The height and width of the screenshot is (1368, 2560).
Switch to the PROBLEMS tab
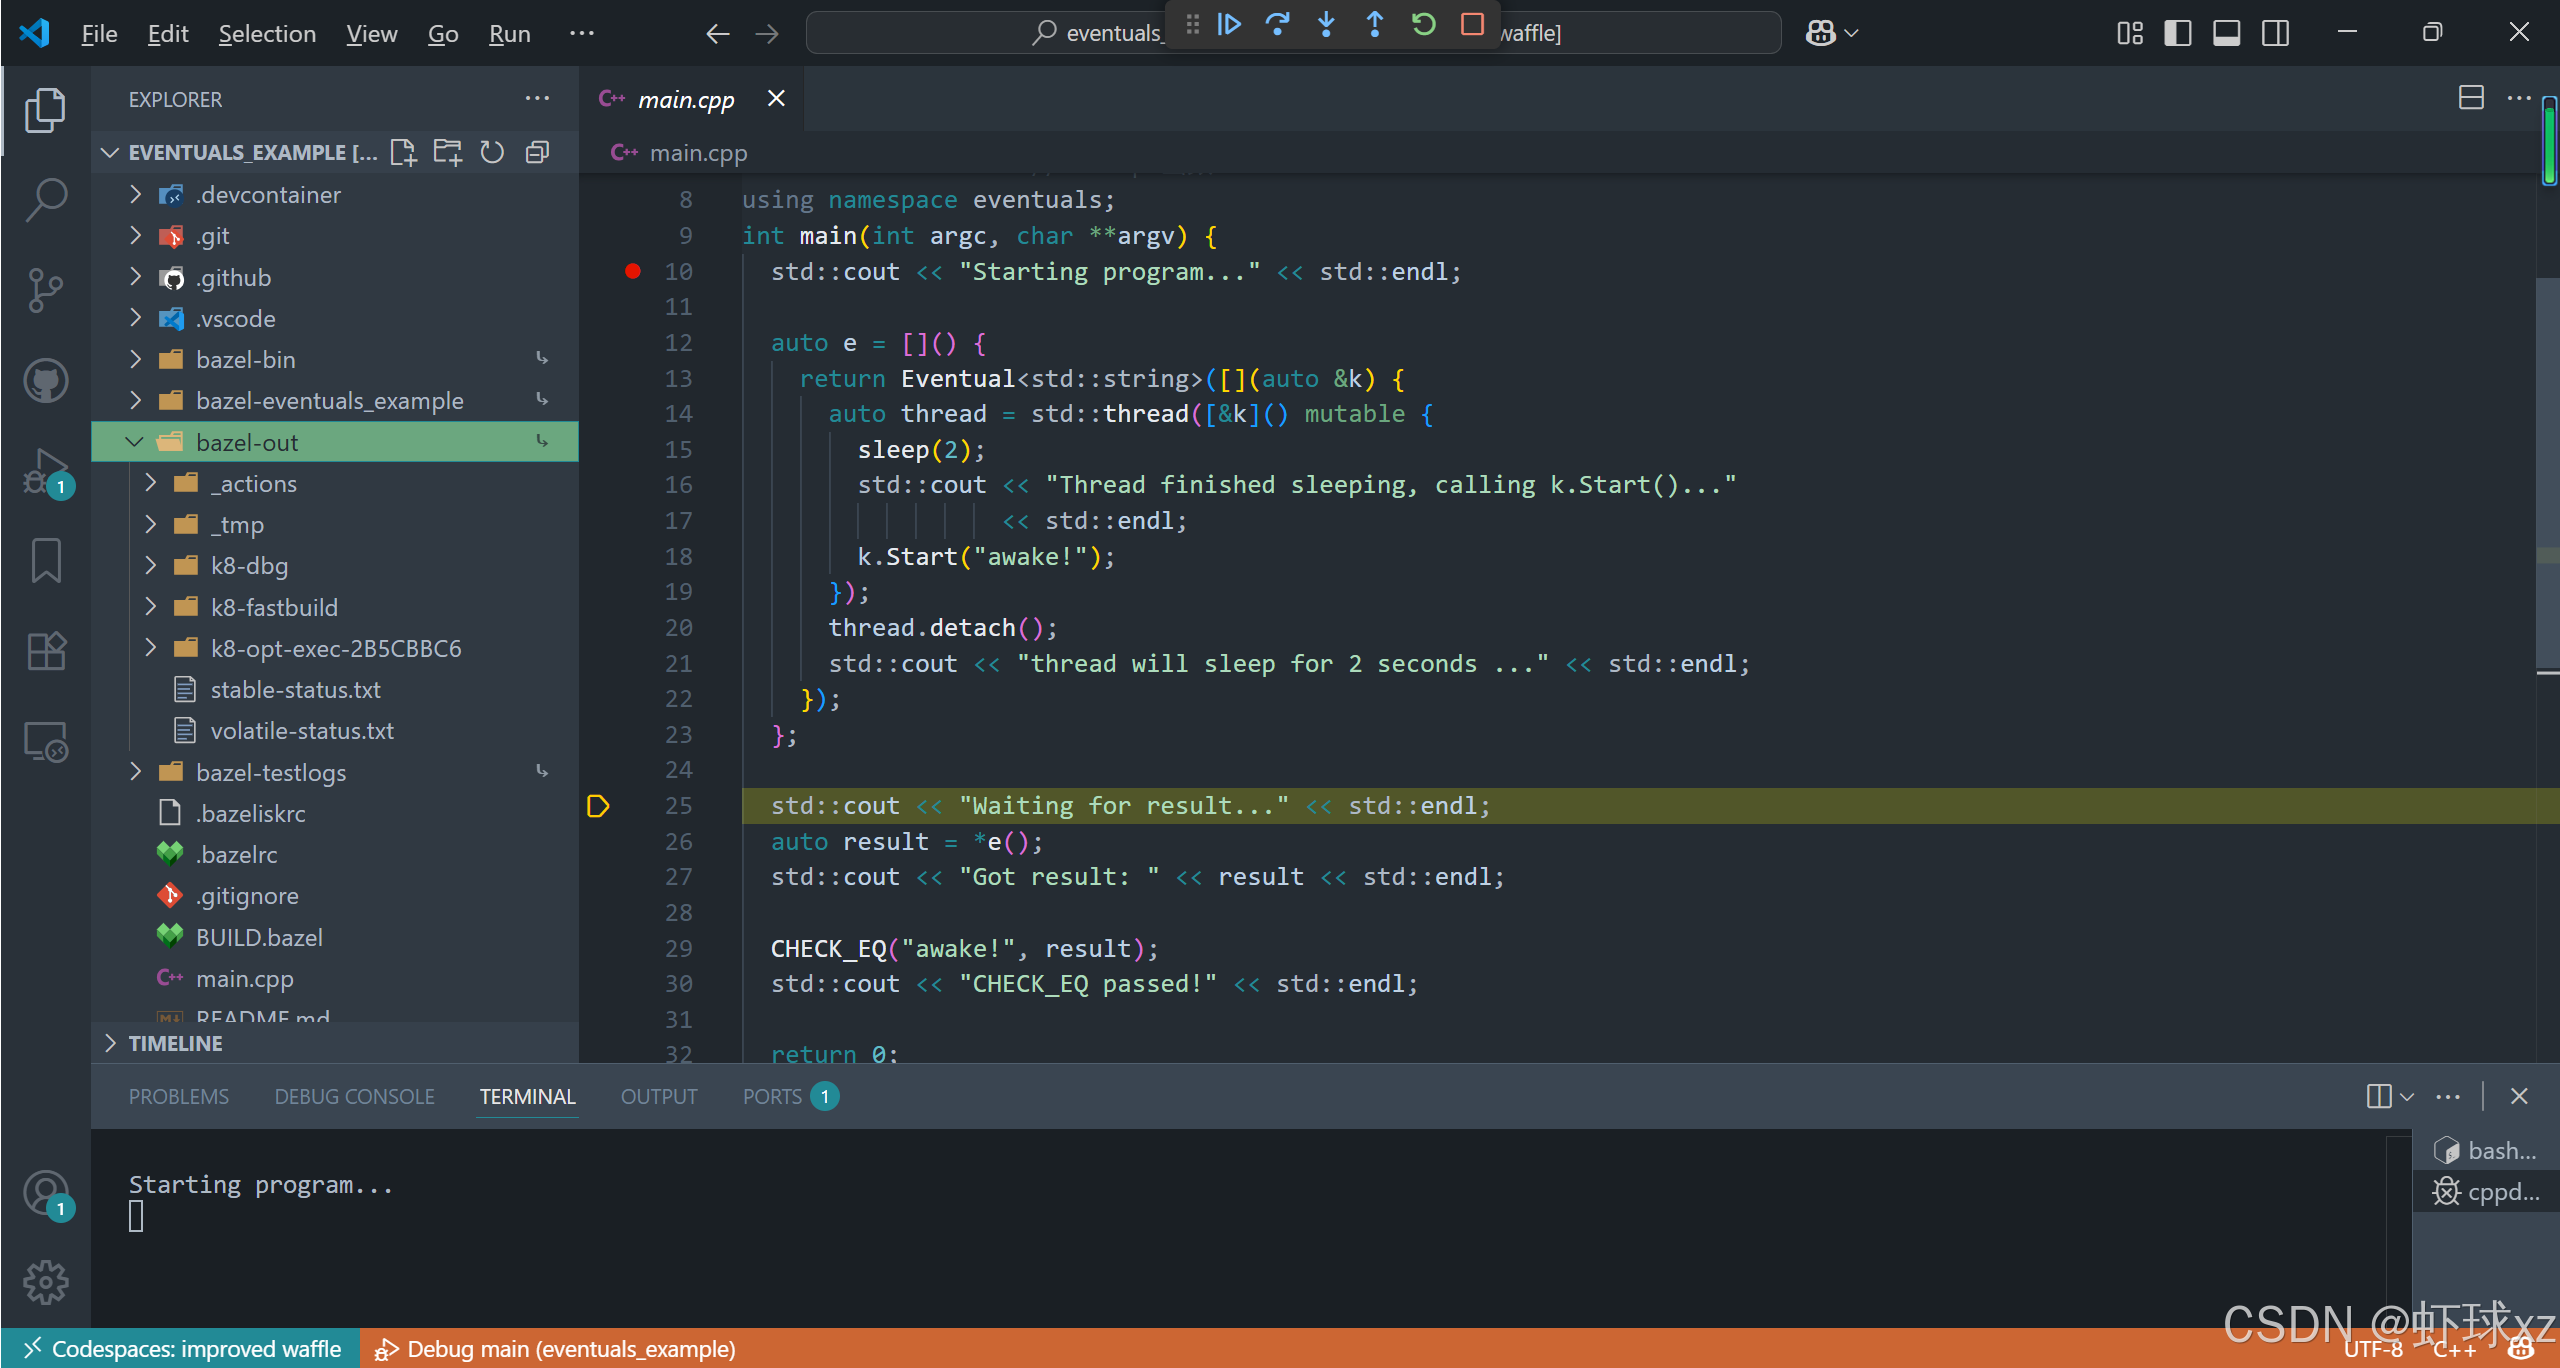coord(179,1096)
